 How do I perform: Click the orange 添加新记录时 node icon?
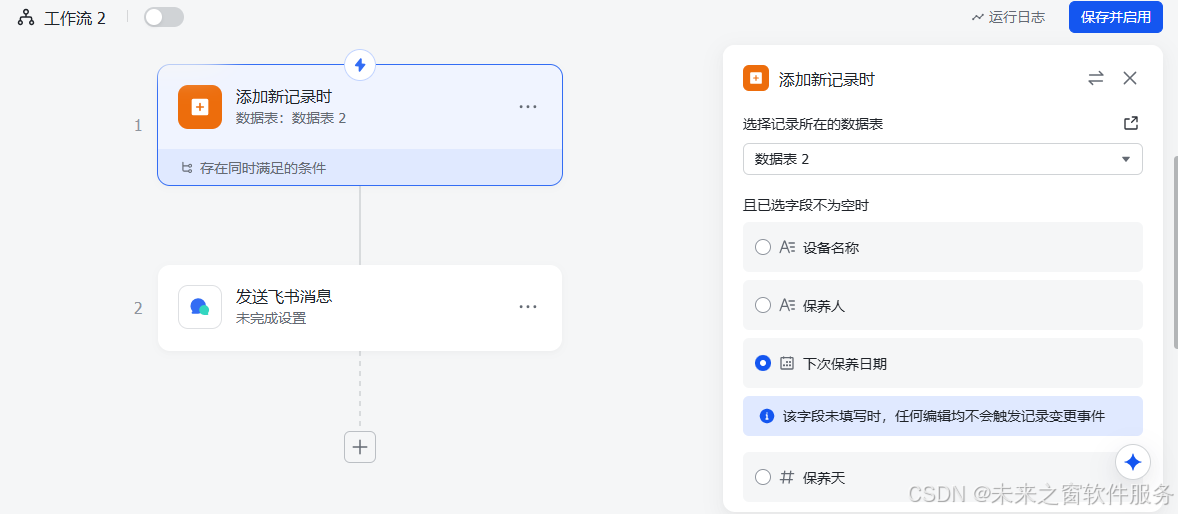200,107
